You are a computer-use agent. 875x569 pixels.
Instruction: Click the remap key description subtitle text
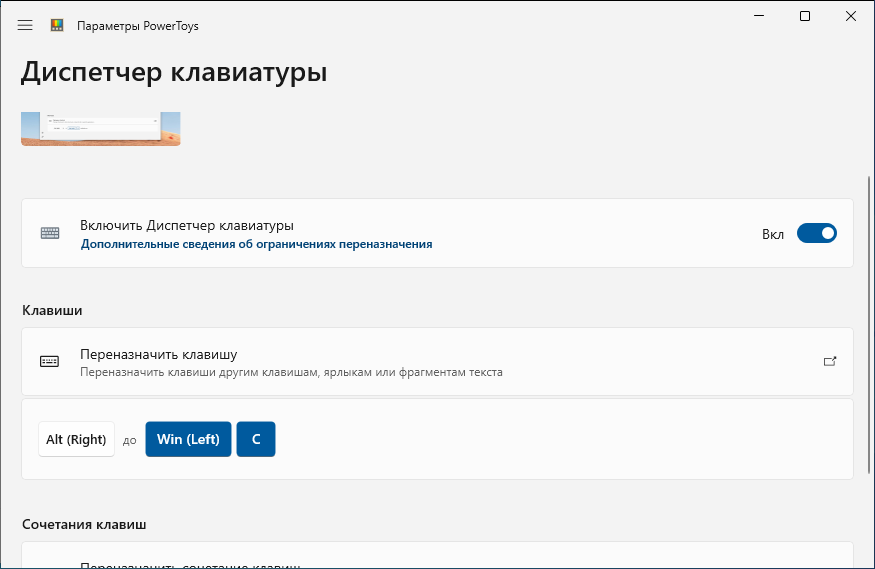pyautogui.click(x=291, y=372)
